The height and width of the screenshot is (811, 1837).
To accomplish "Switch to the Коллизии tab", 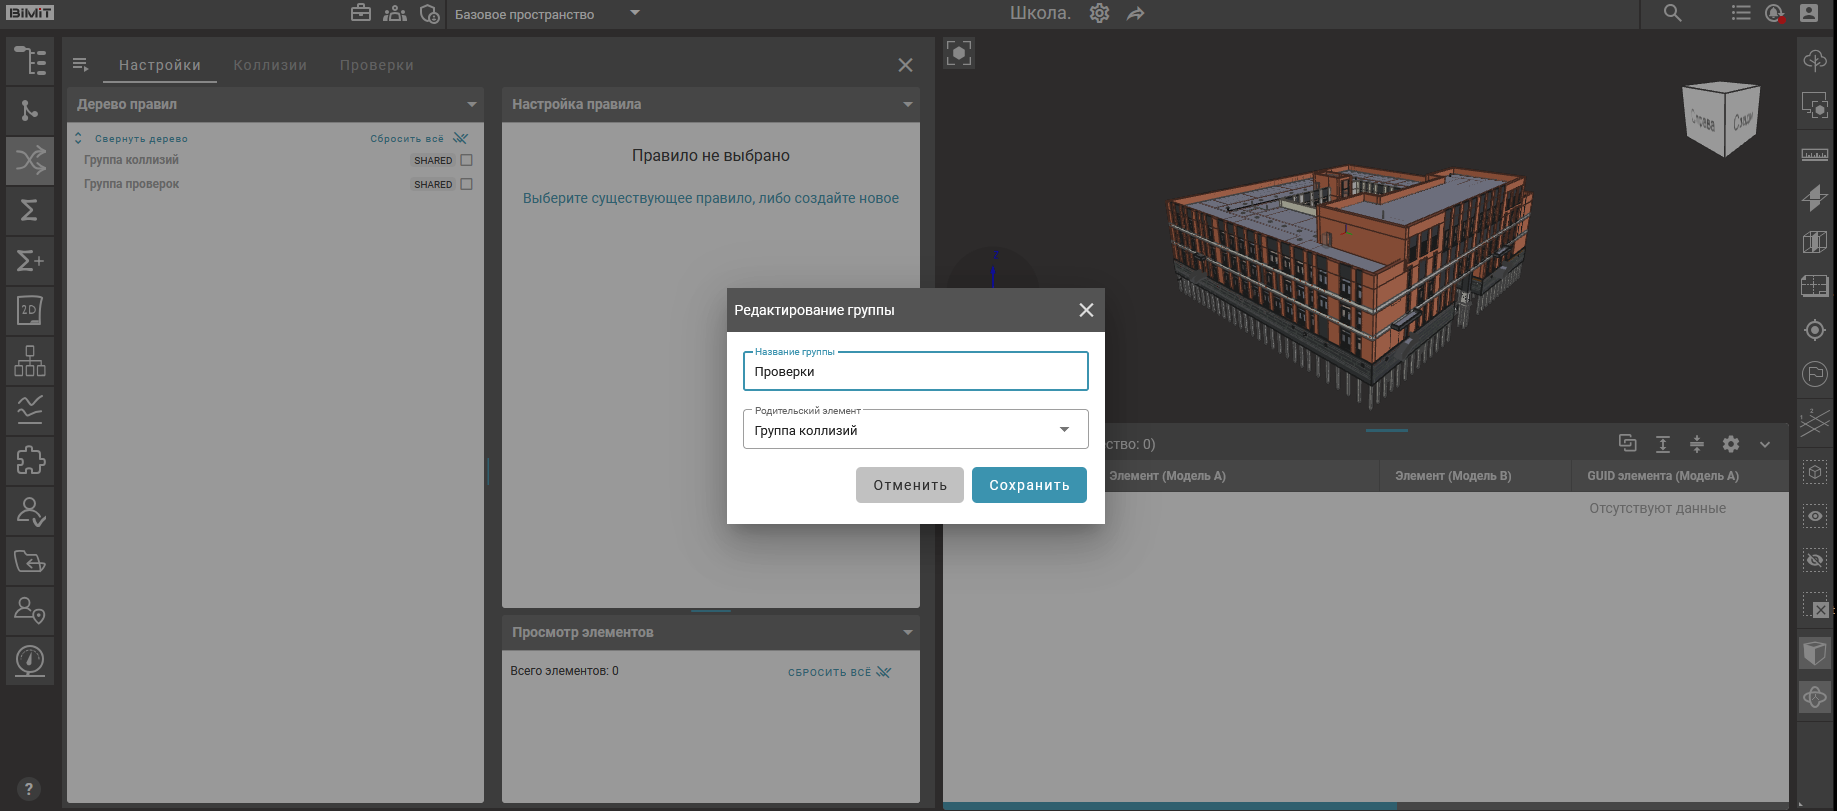I will click(270, 65).
